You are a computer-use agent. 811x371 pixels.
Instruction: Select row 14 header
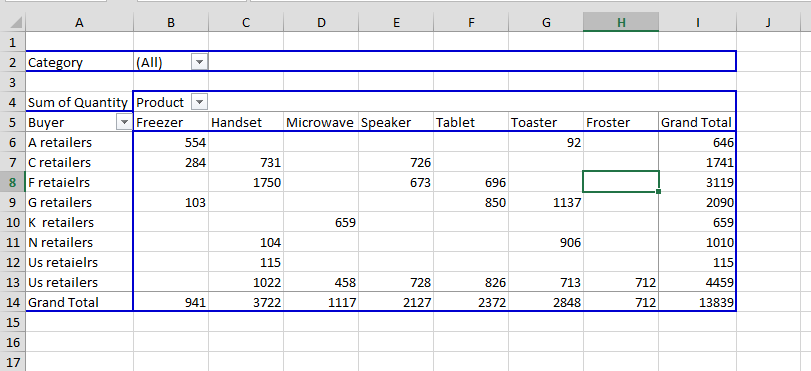pos(13,302)
